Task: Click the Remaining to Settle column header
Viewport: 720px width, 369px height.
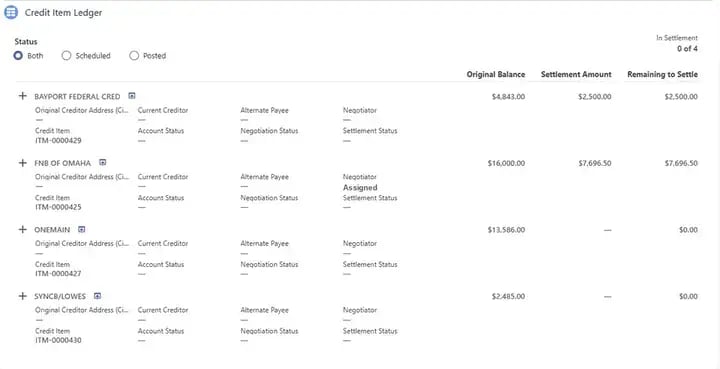Action: (663, 74)
